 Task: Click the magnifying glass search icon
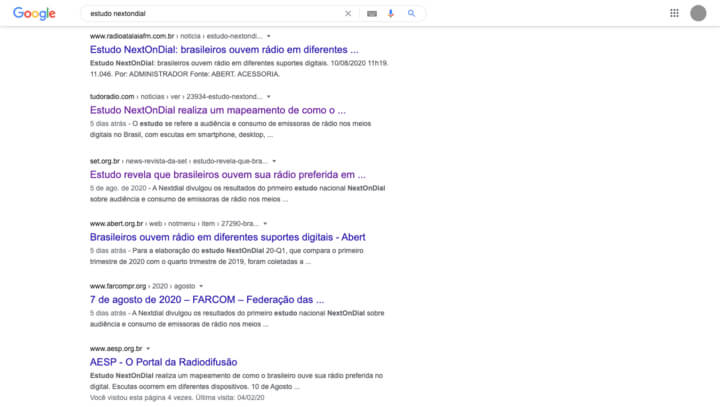tap(411, 13)
